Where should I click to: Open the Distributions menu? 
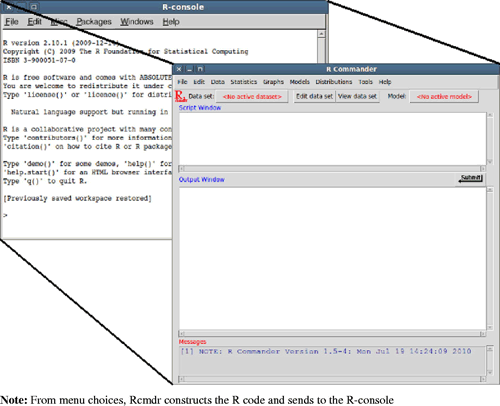coord(334,82)
